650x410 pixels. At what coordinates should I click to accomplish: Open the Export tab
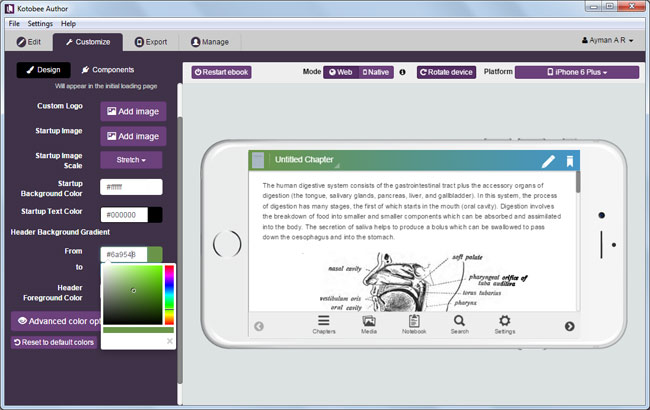[151, 42]
